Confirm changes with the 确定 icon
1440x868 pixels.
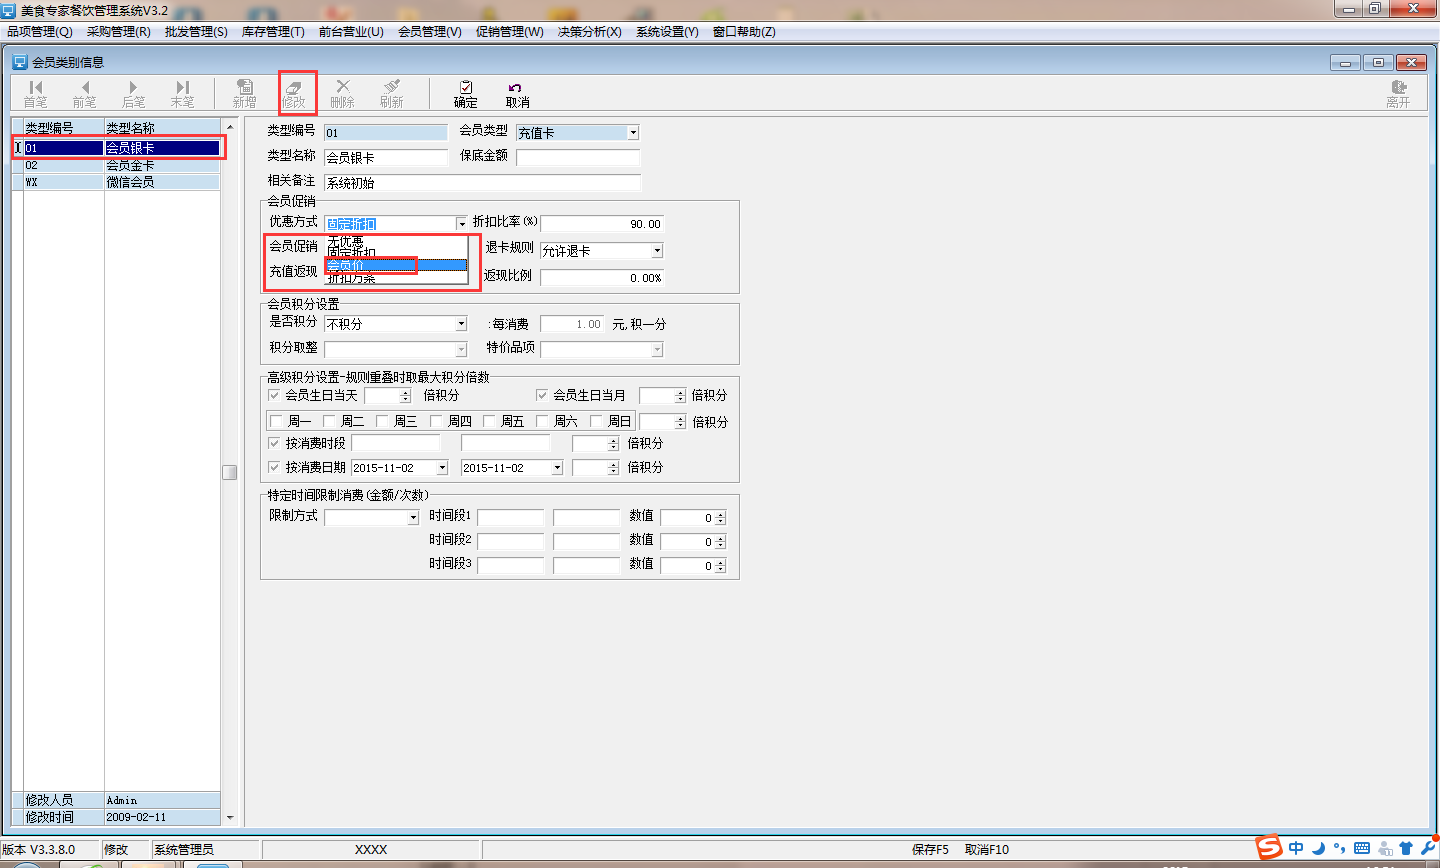pyautogui.click(x=465, y=93)
